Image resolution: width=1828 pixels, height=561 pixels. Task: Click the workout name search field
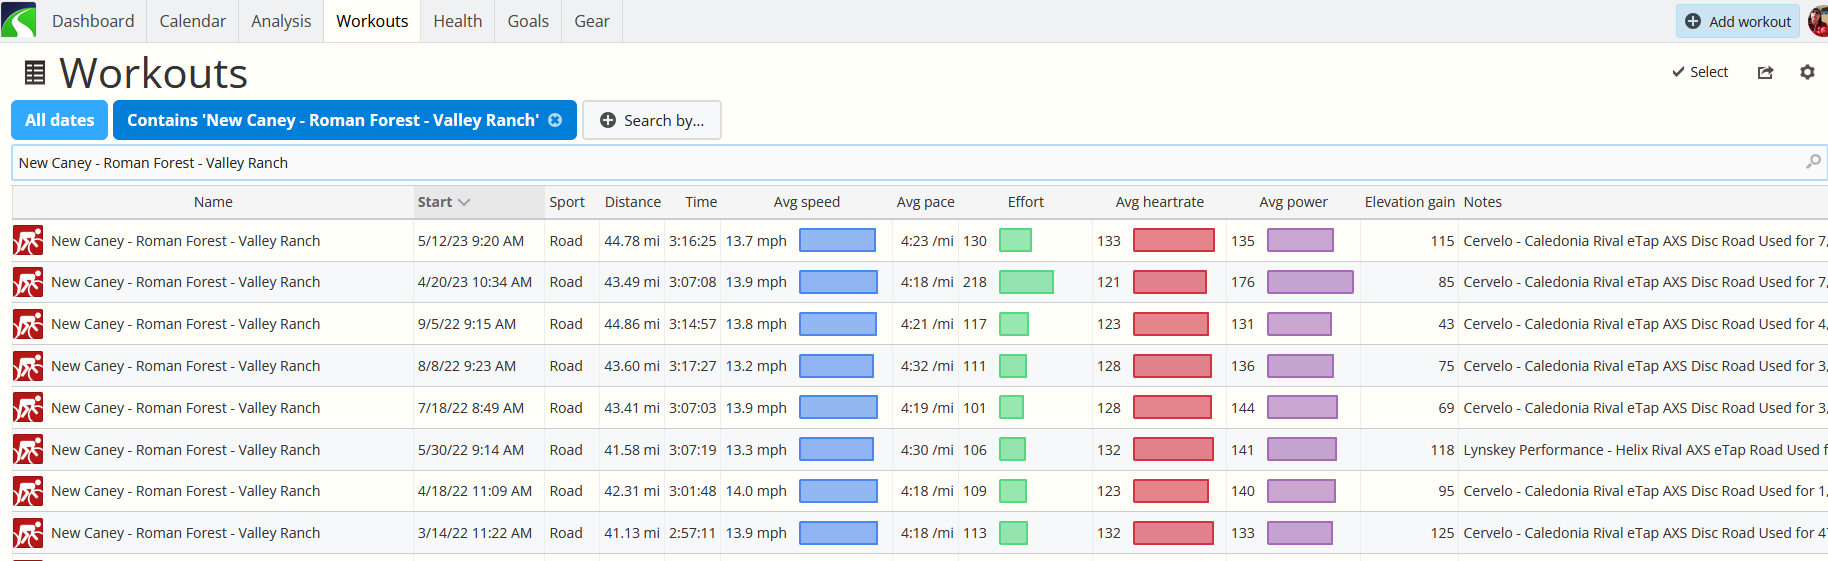900,163
